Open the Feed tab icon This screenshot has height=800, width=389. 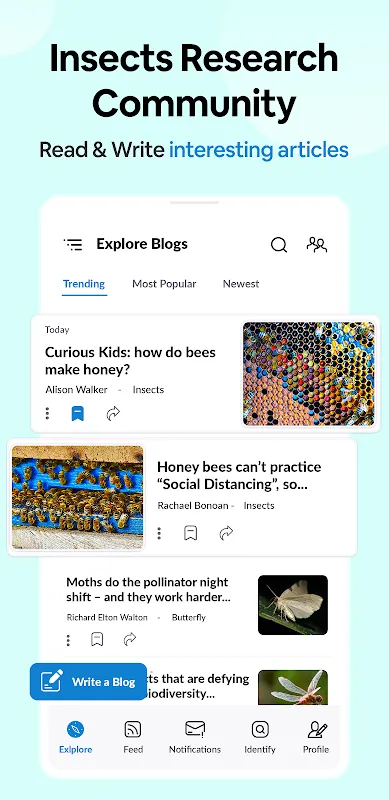pos(133,730)
